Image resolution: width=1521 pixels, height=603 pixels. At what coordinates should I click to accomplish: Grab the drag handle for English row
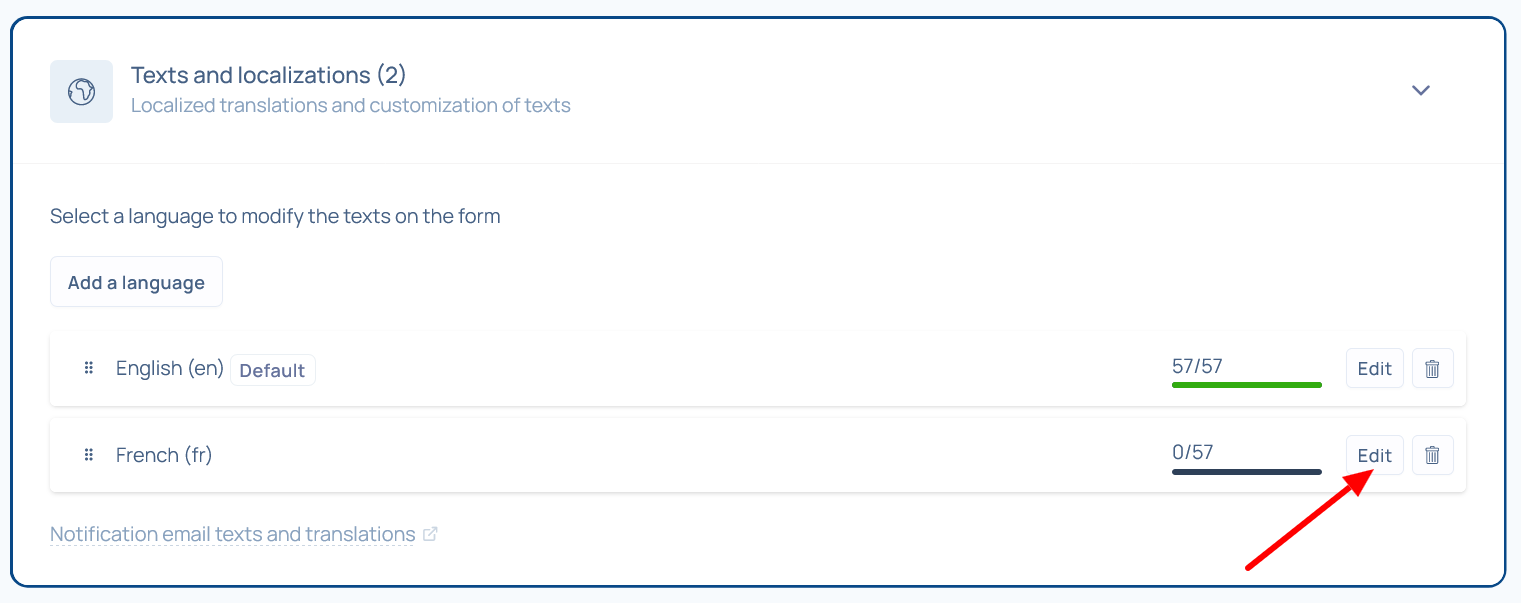tap(88, 368)
